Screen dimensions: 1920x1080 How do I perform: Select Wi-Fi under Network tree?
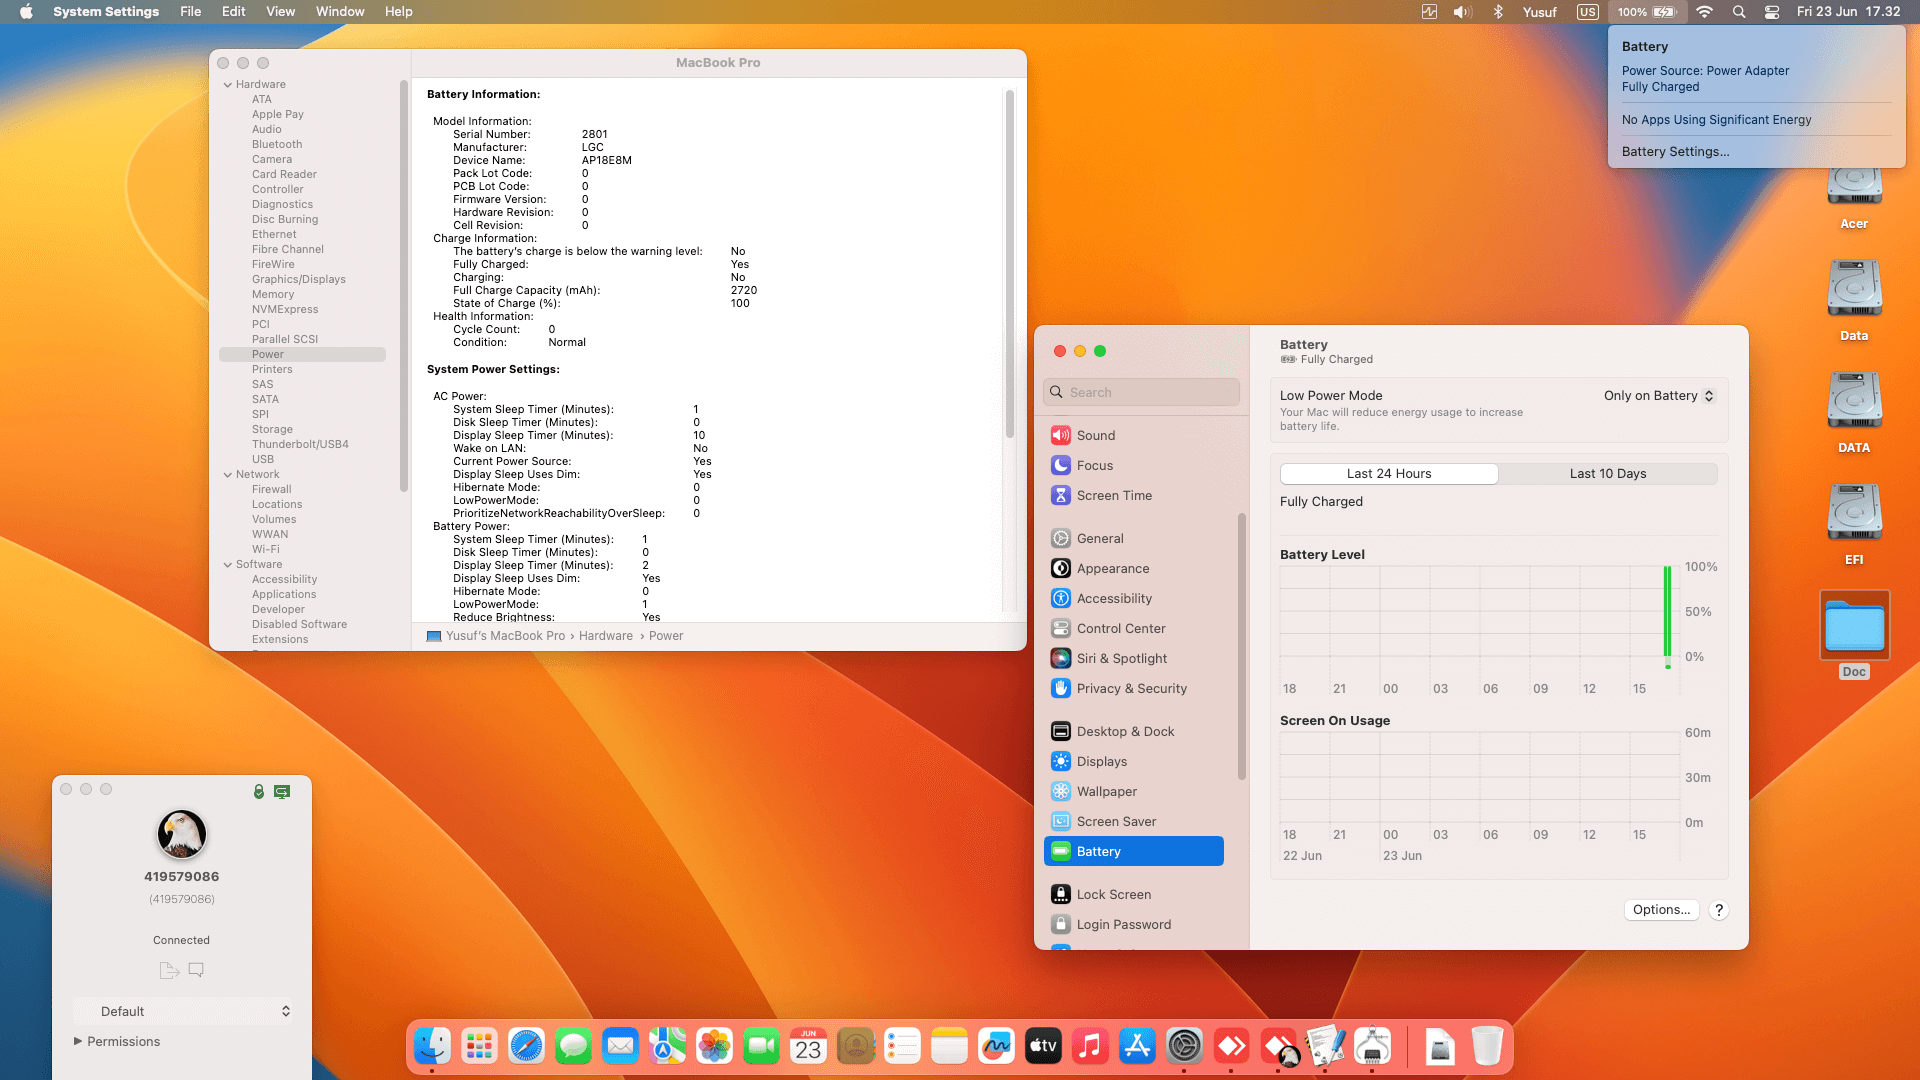coord(266,549)
